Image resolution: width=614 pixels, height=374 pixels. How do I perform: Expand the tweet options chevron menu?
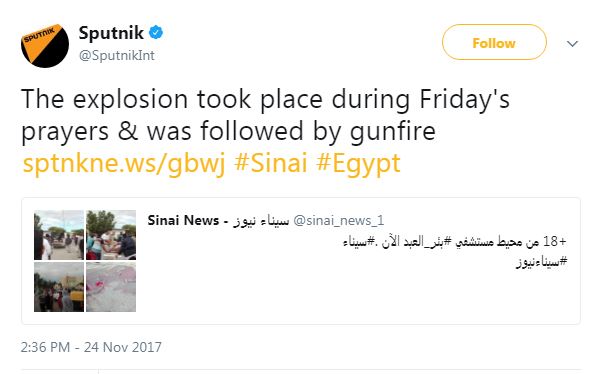click(572, 43)
